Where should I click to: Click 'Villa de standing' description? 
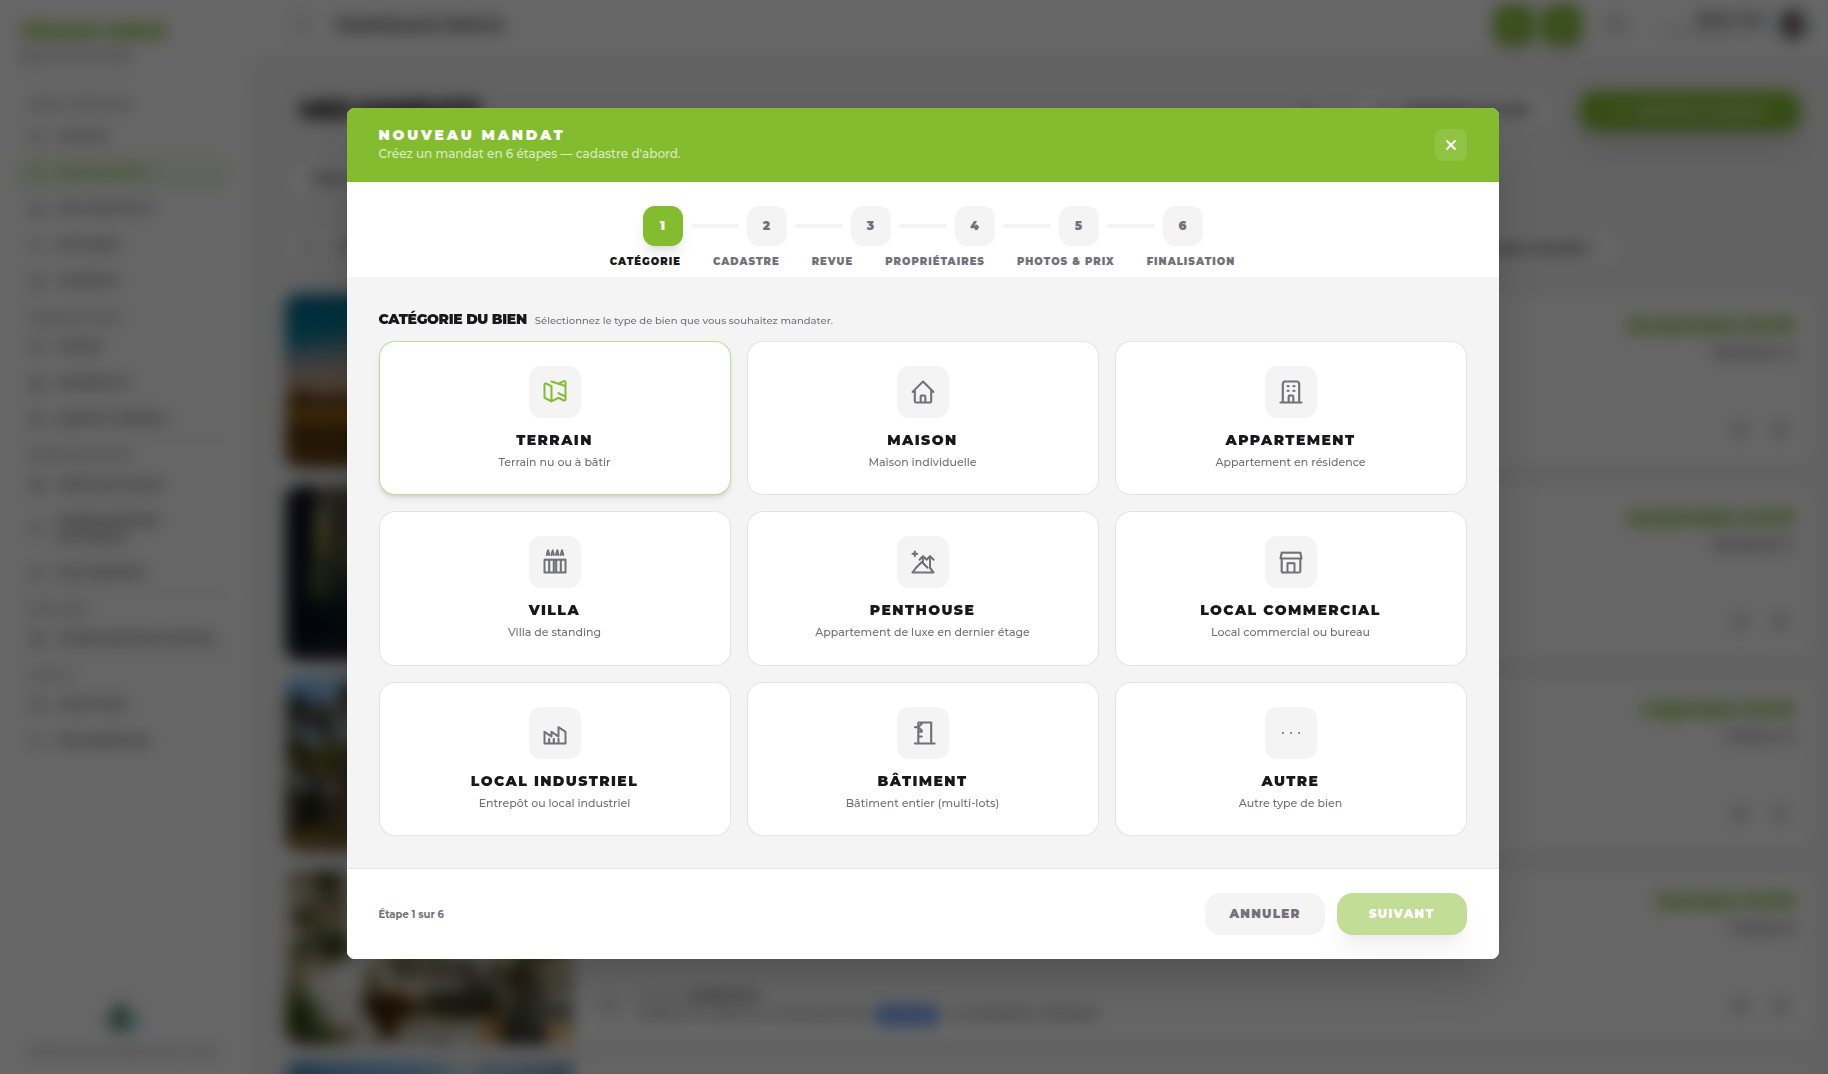click(554, 632)
